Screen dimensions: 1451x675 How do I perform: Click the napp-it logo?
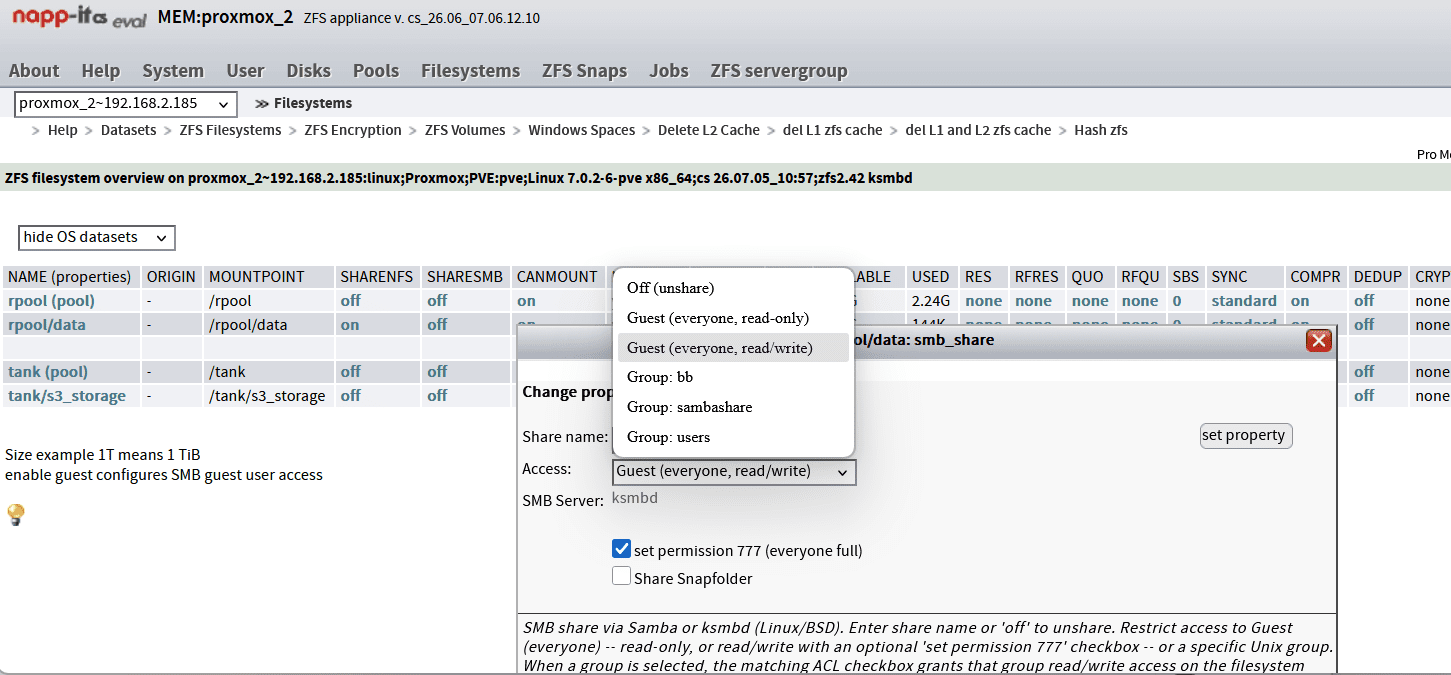point(79,18)
